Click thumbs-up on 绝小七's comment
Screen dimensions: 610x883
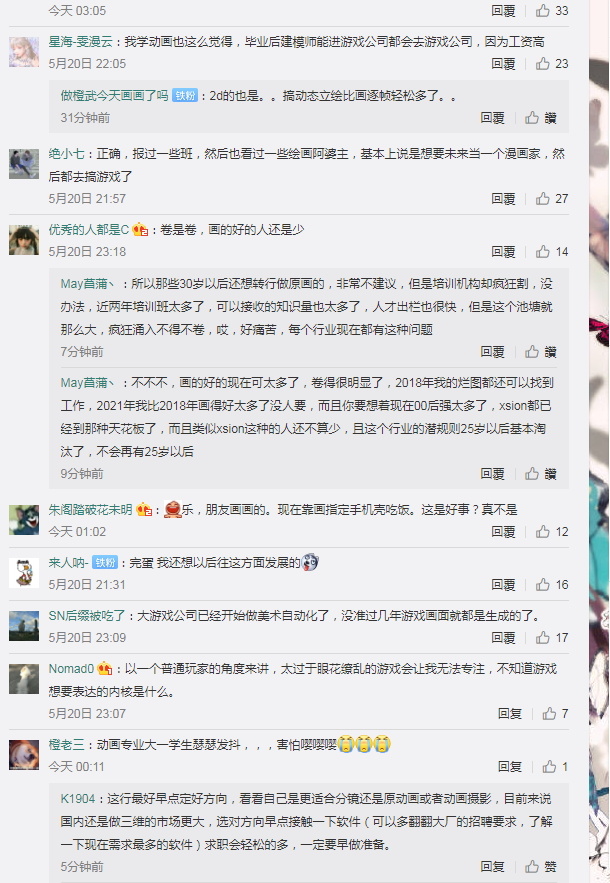[551, 199]
